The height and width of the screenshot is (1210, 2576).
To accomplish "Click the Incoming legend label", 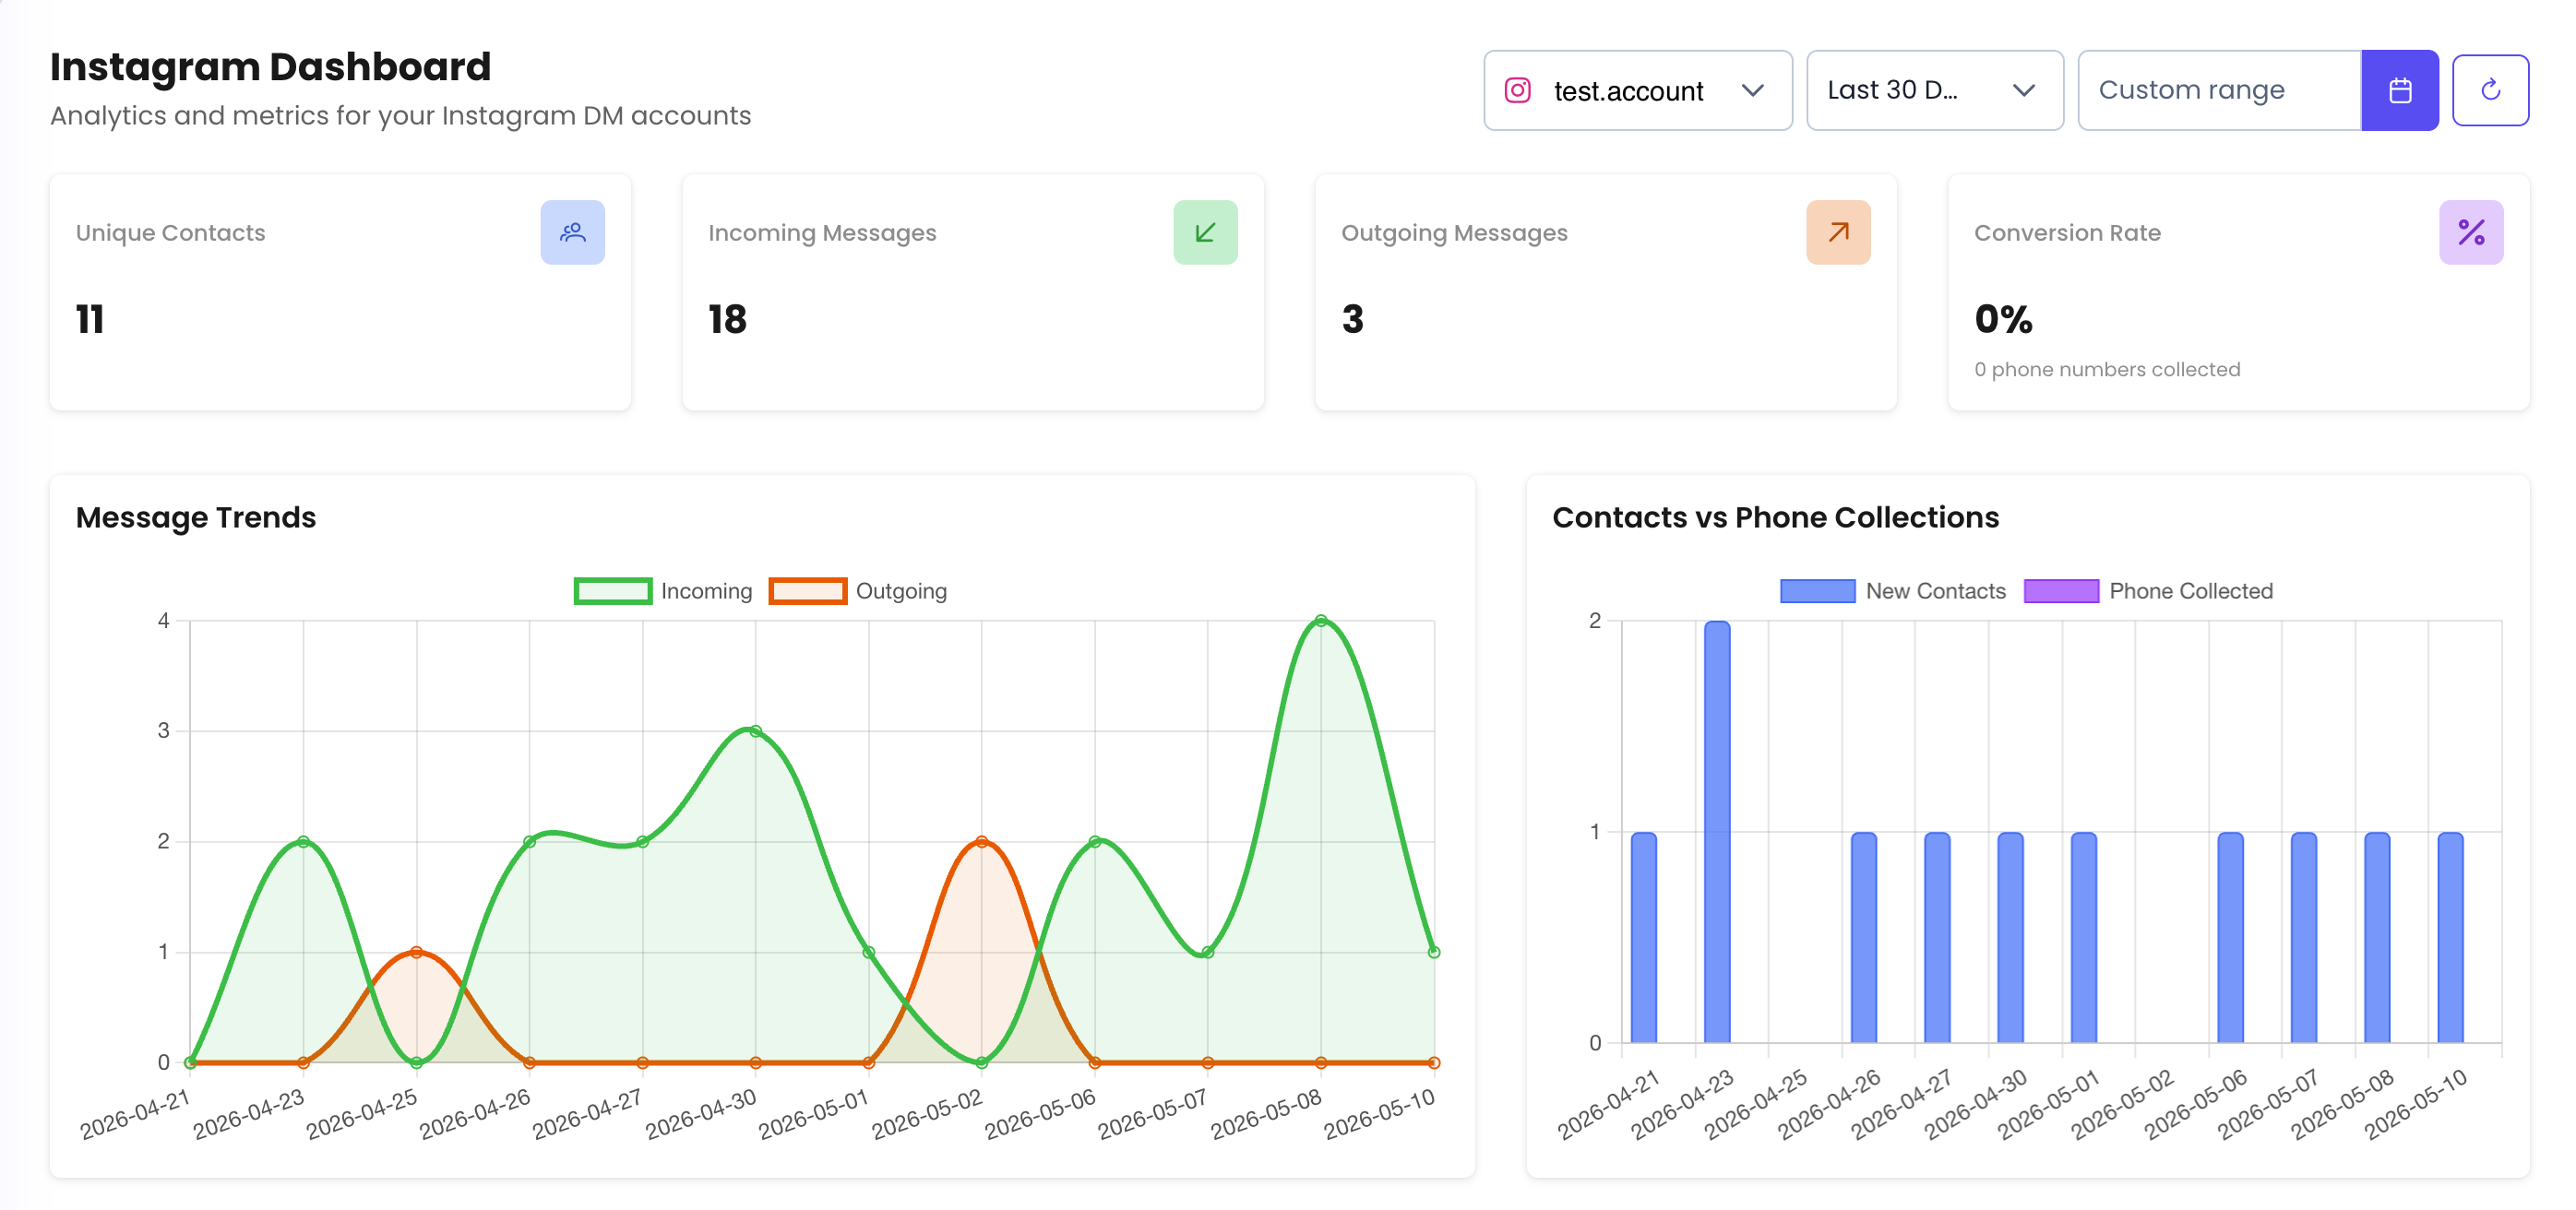I will point(706,591).
